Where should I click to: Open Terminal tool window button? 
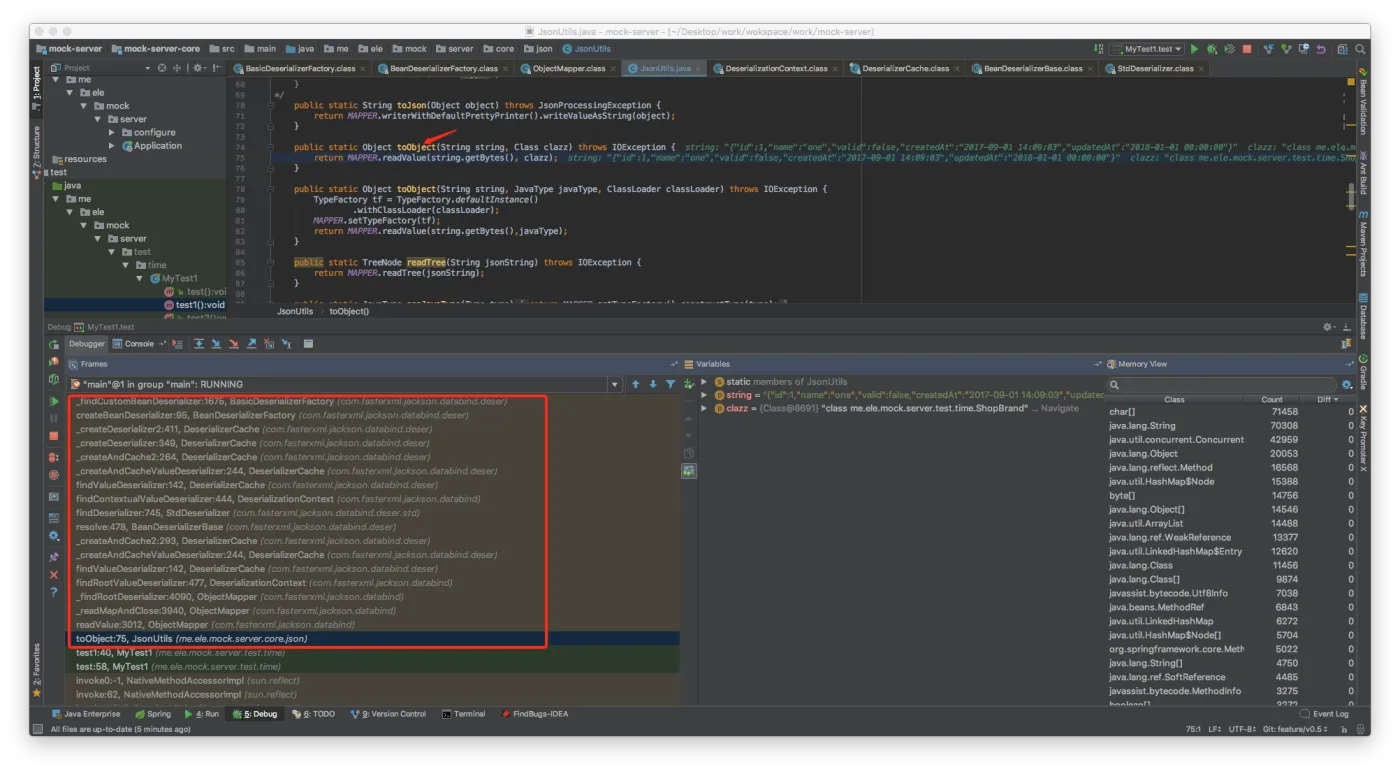pyautogui.click(x=463, y=714)
